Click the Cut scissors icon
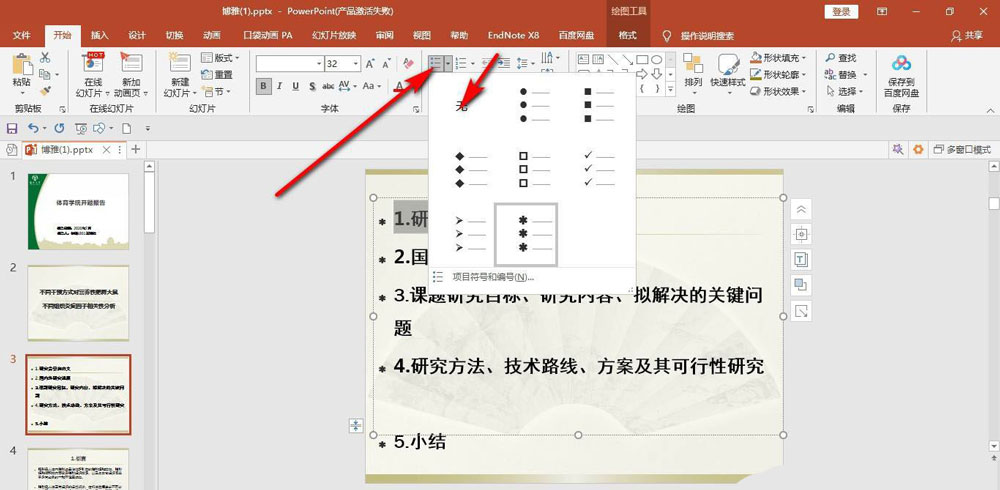 (45, 58)
